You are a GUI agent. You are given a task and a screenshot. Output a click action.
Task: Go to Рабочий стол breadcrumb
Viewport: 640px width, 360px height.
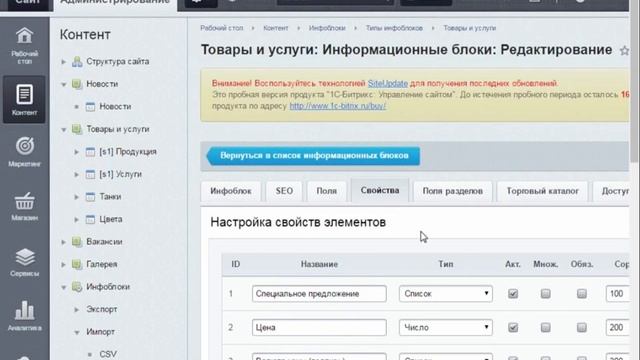[222, 28]
